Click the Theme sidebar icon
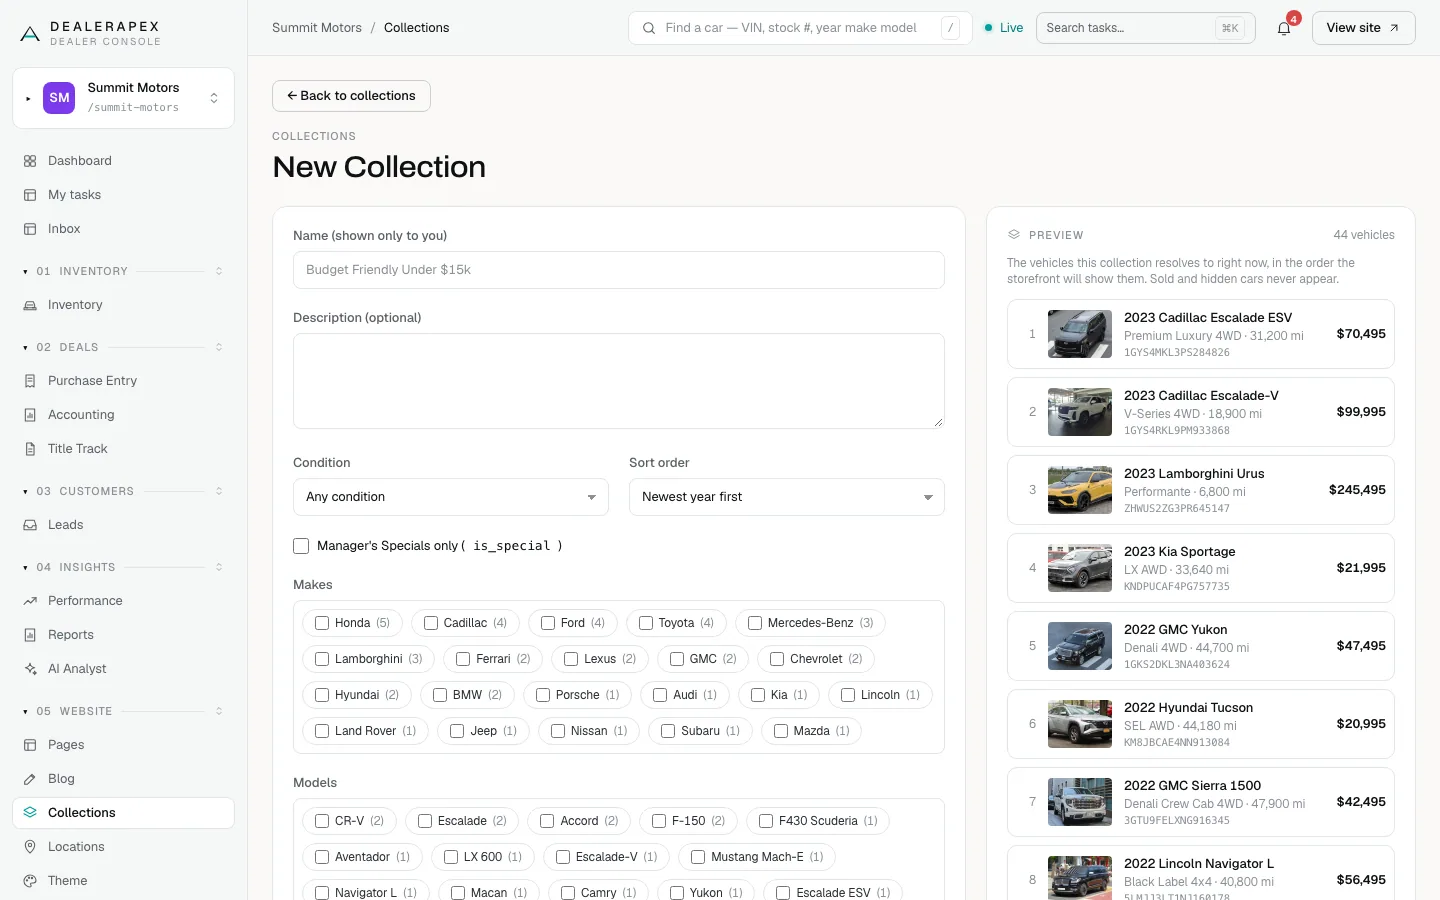1440x900 pixels. [30, 881]
